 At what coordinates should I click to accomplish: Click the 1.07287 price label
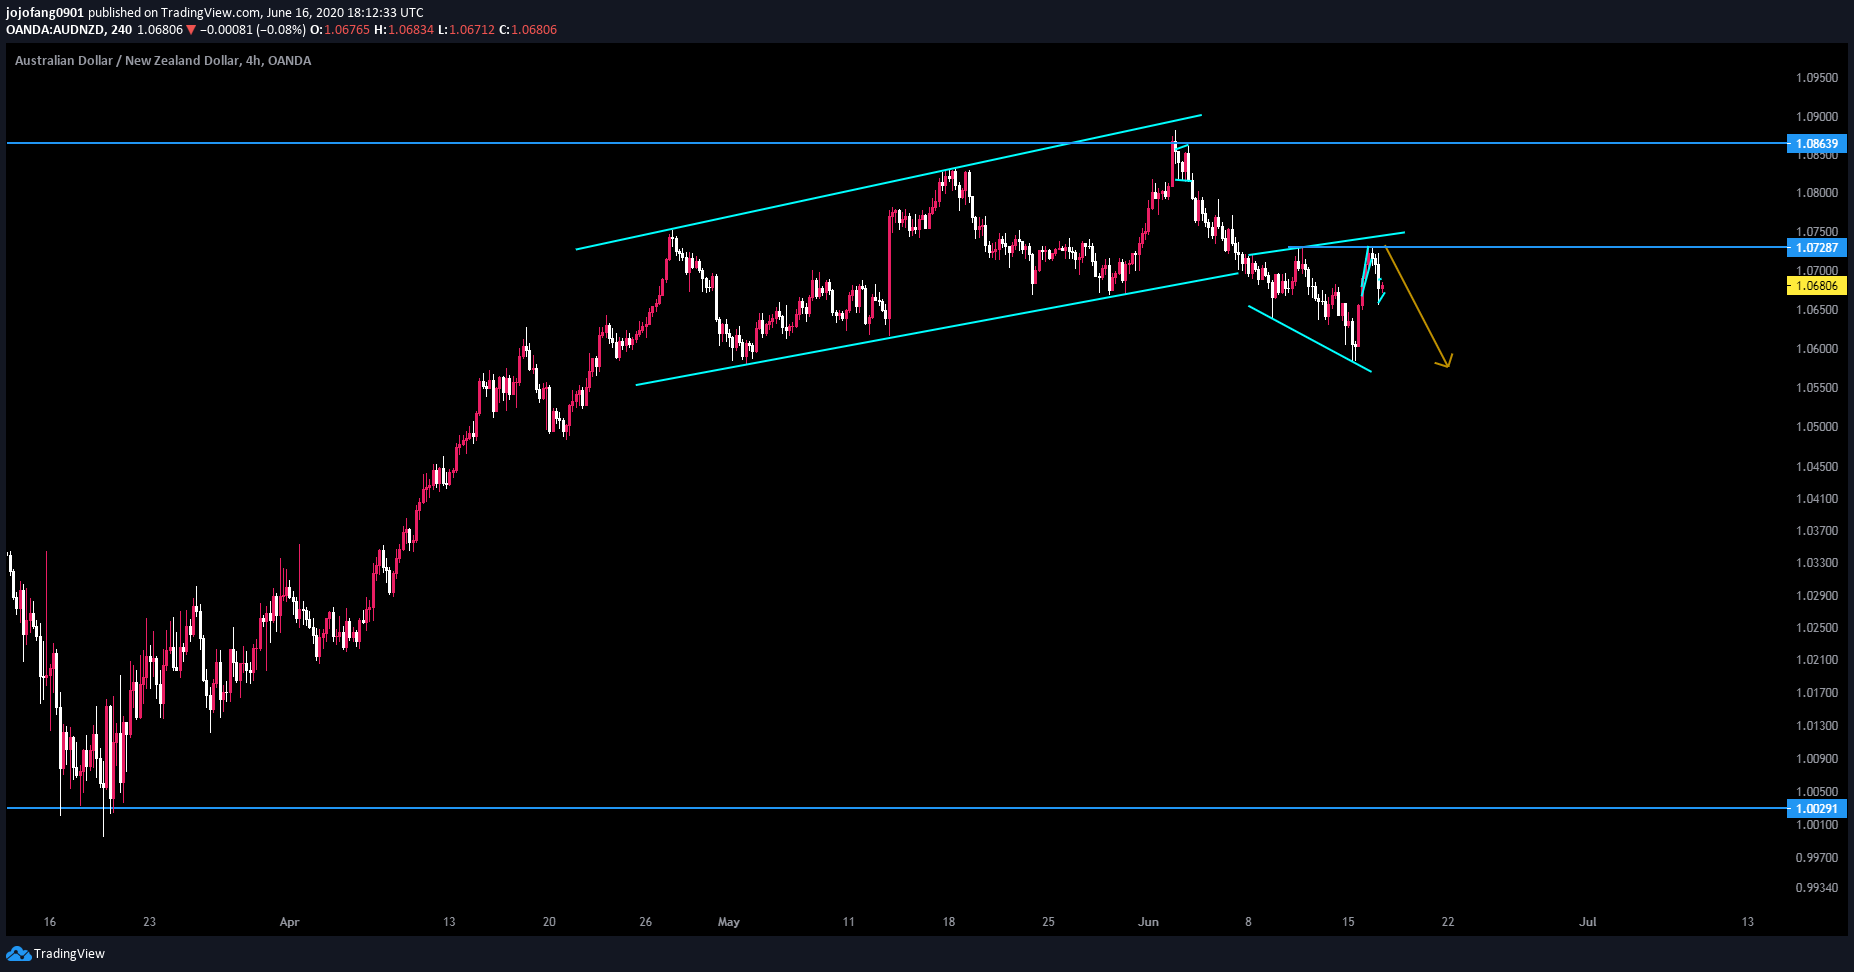(1816, 247)
